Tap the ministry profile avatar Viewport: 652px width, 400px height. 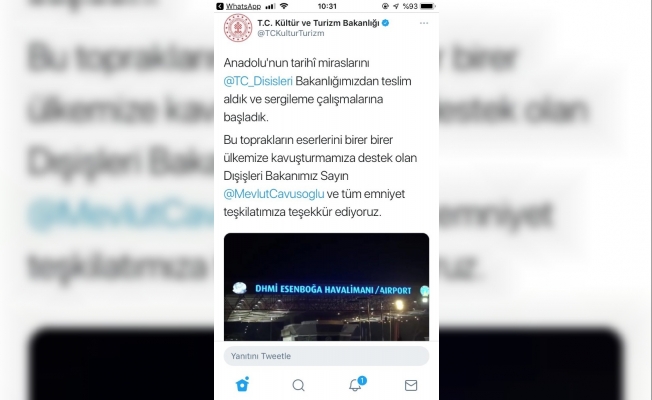point(238,28)
